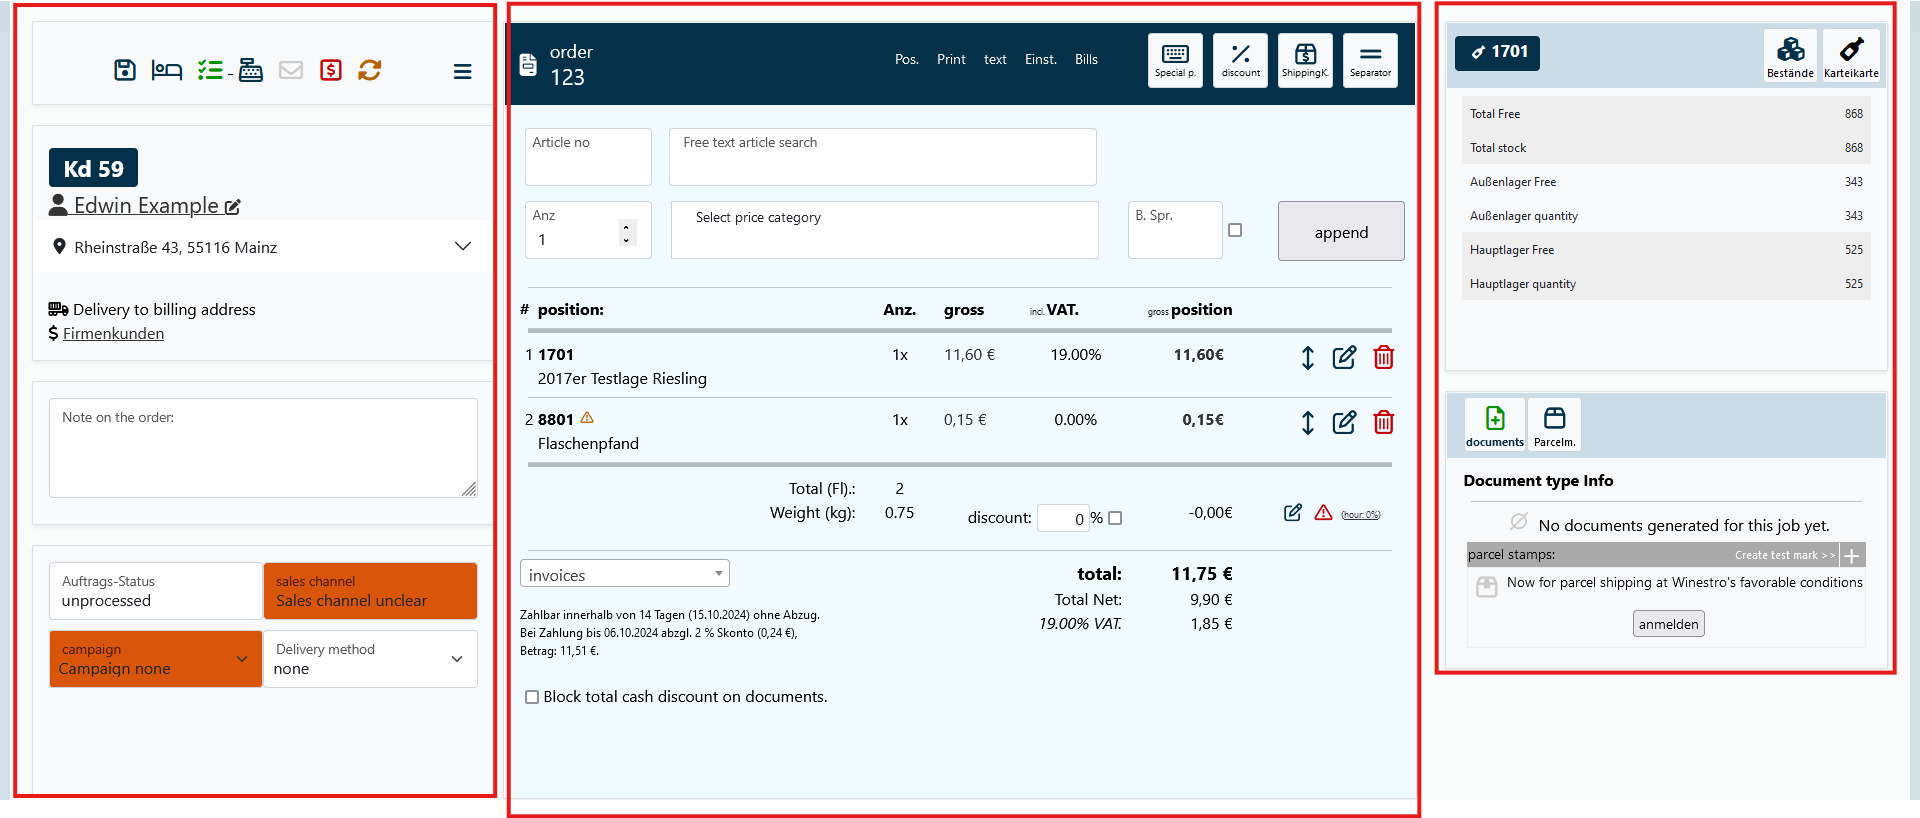Click the discount percent icon button
Image resolution: width=1920 pixels, height=818 pixels.
1240,60
